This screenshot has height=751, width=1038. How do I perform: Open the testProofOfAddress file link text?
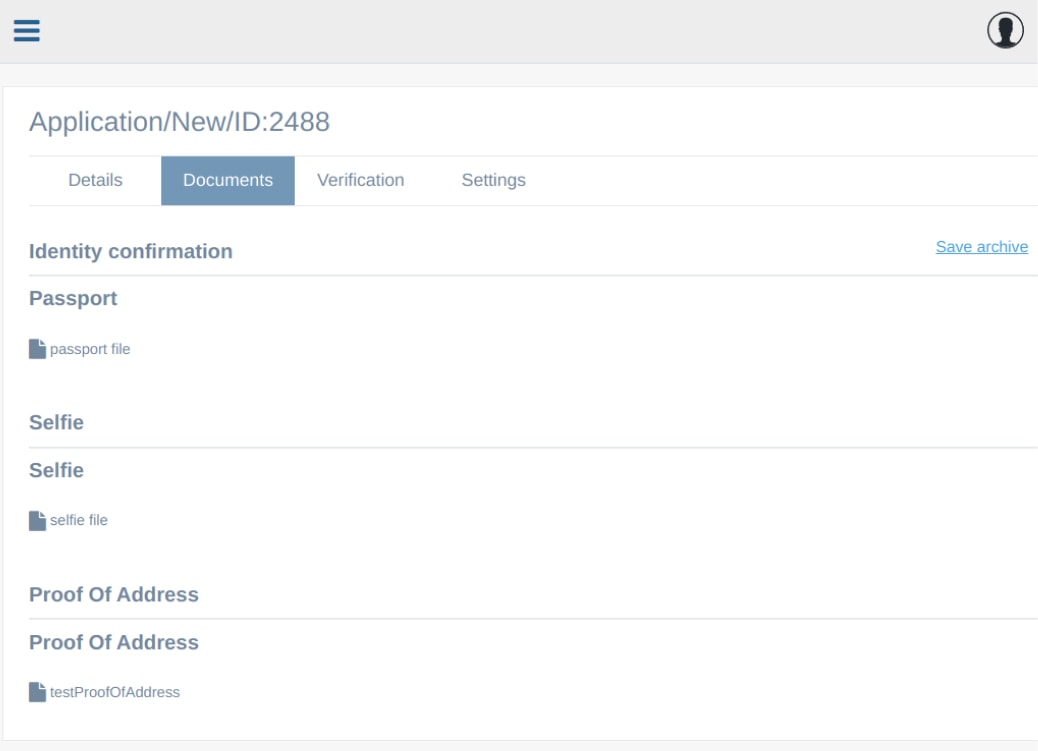click(x=115, y=692)
